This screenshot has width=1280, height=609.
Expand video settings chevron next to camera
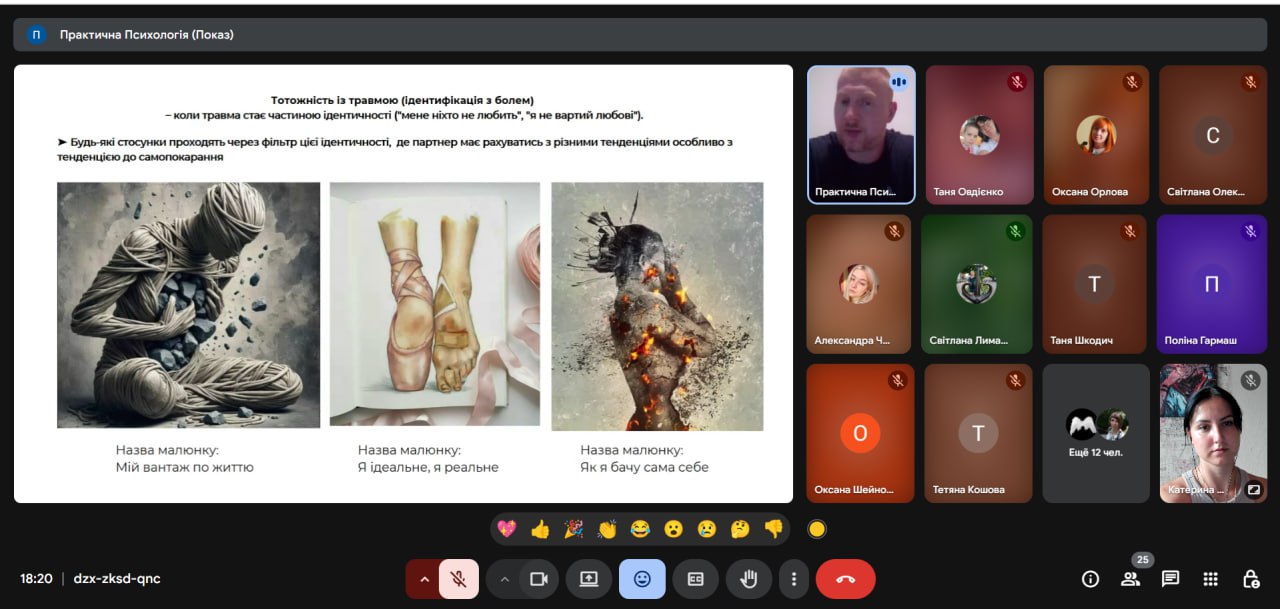(505, 579)
